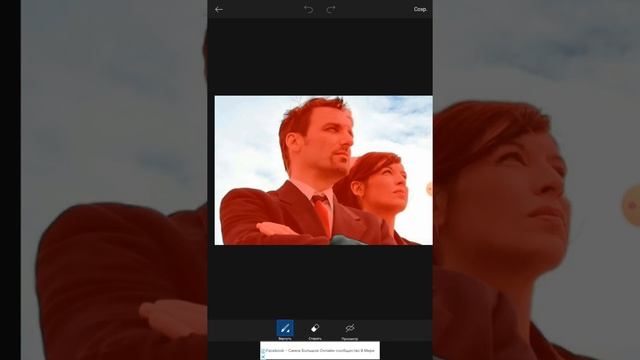Image resolution: width=640 pixels, height=360 pixels.
Task: Close the ad with the X
Action: point(263,357)
